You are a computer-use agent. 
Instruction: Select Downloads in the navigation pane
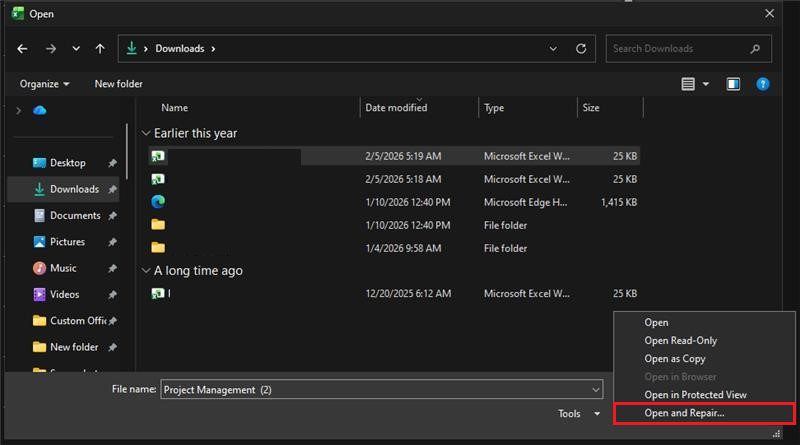[x=64, y=189]
